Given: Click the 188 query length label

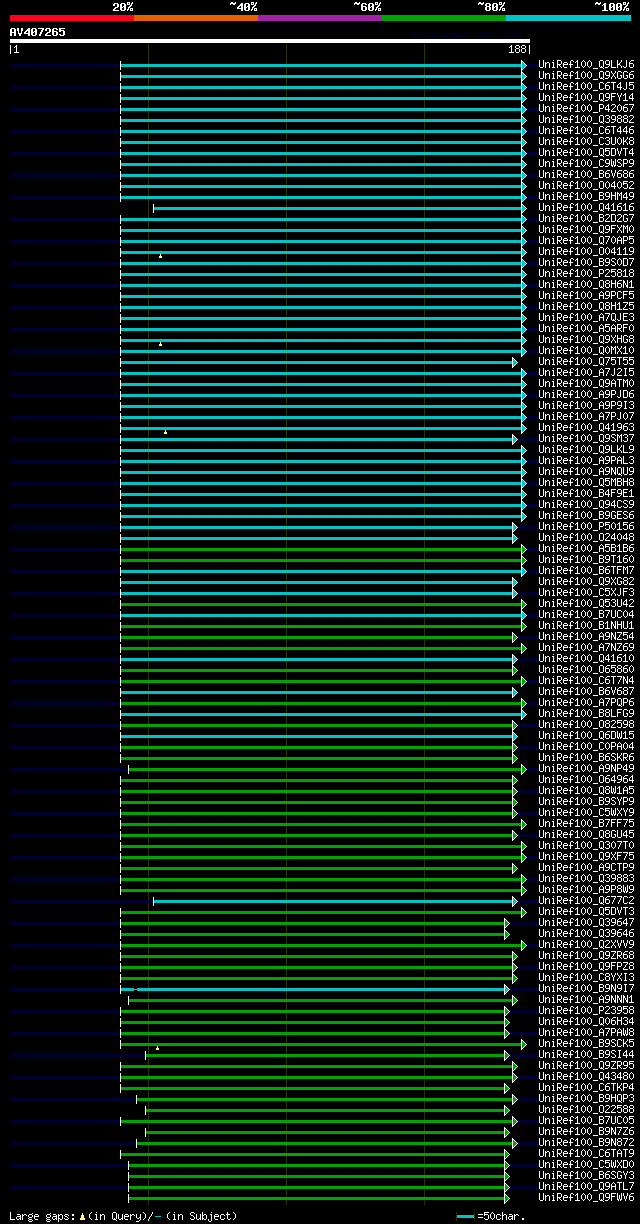Looking at the screenshot, I should (x=517, y=49).
